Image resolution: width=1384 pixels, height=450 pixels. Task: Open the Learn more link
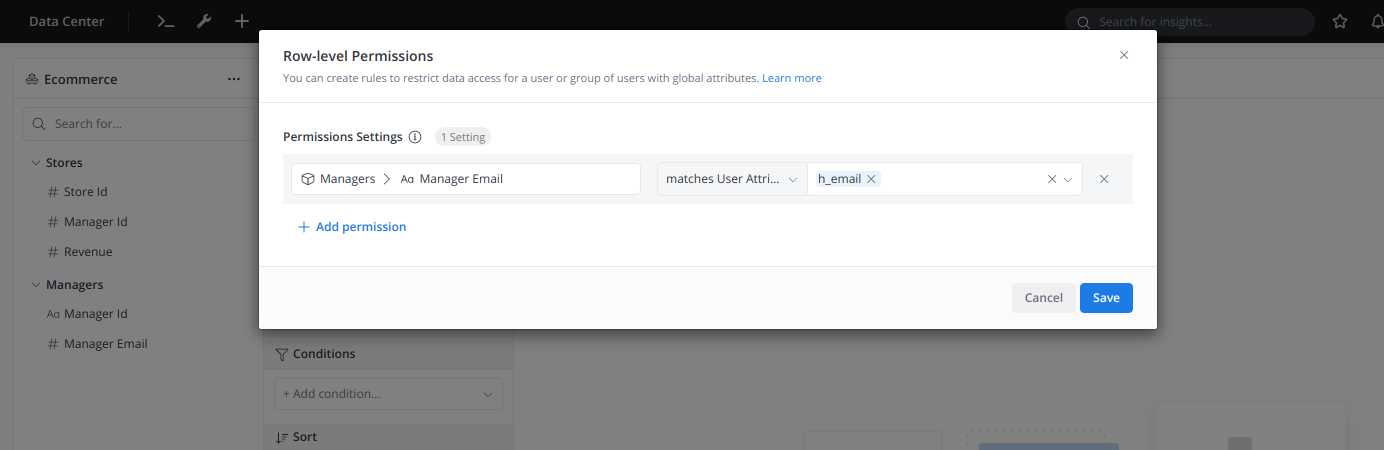click(792, 78)
